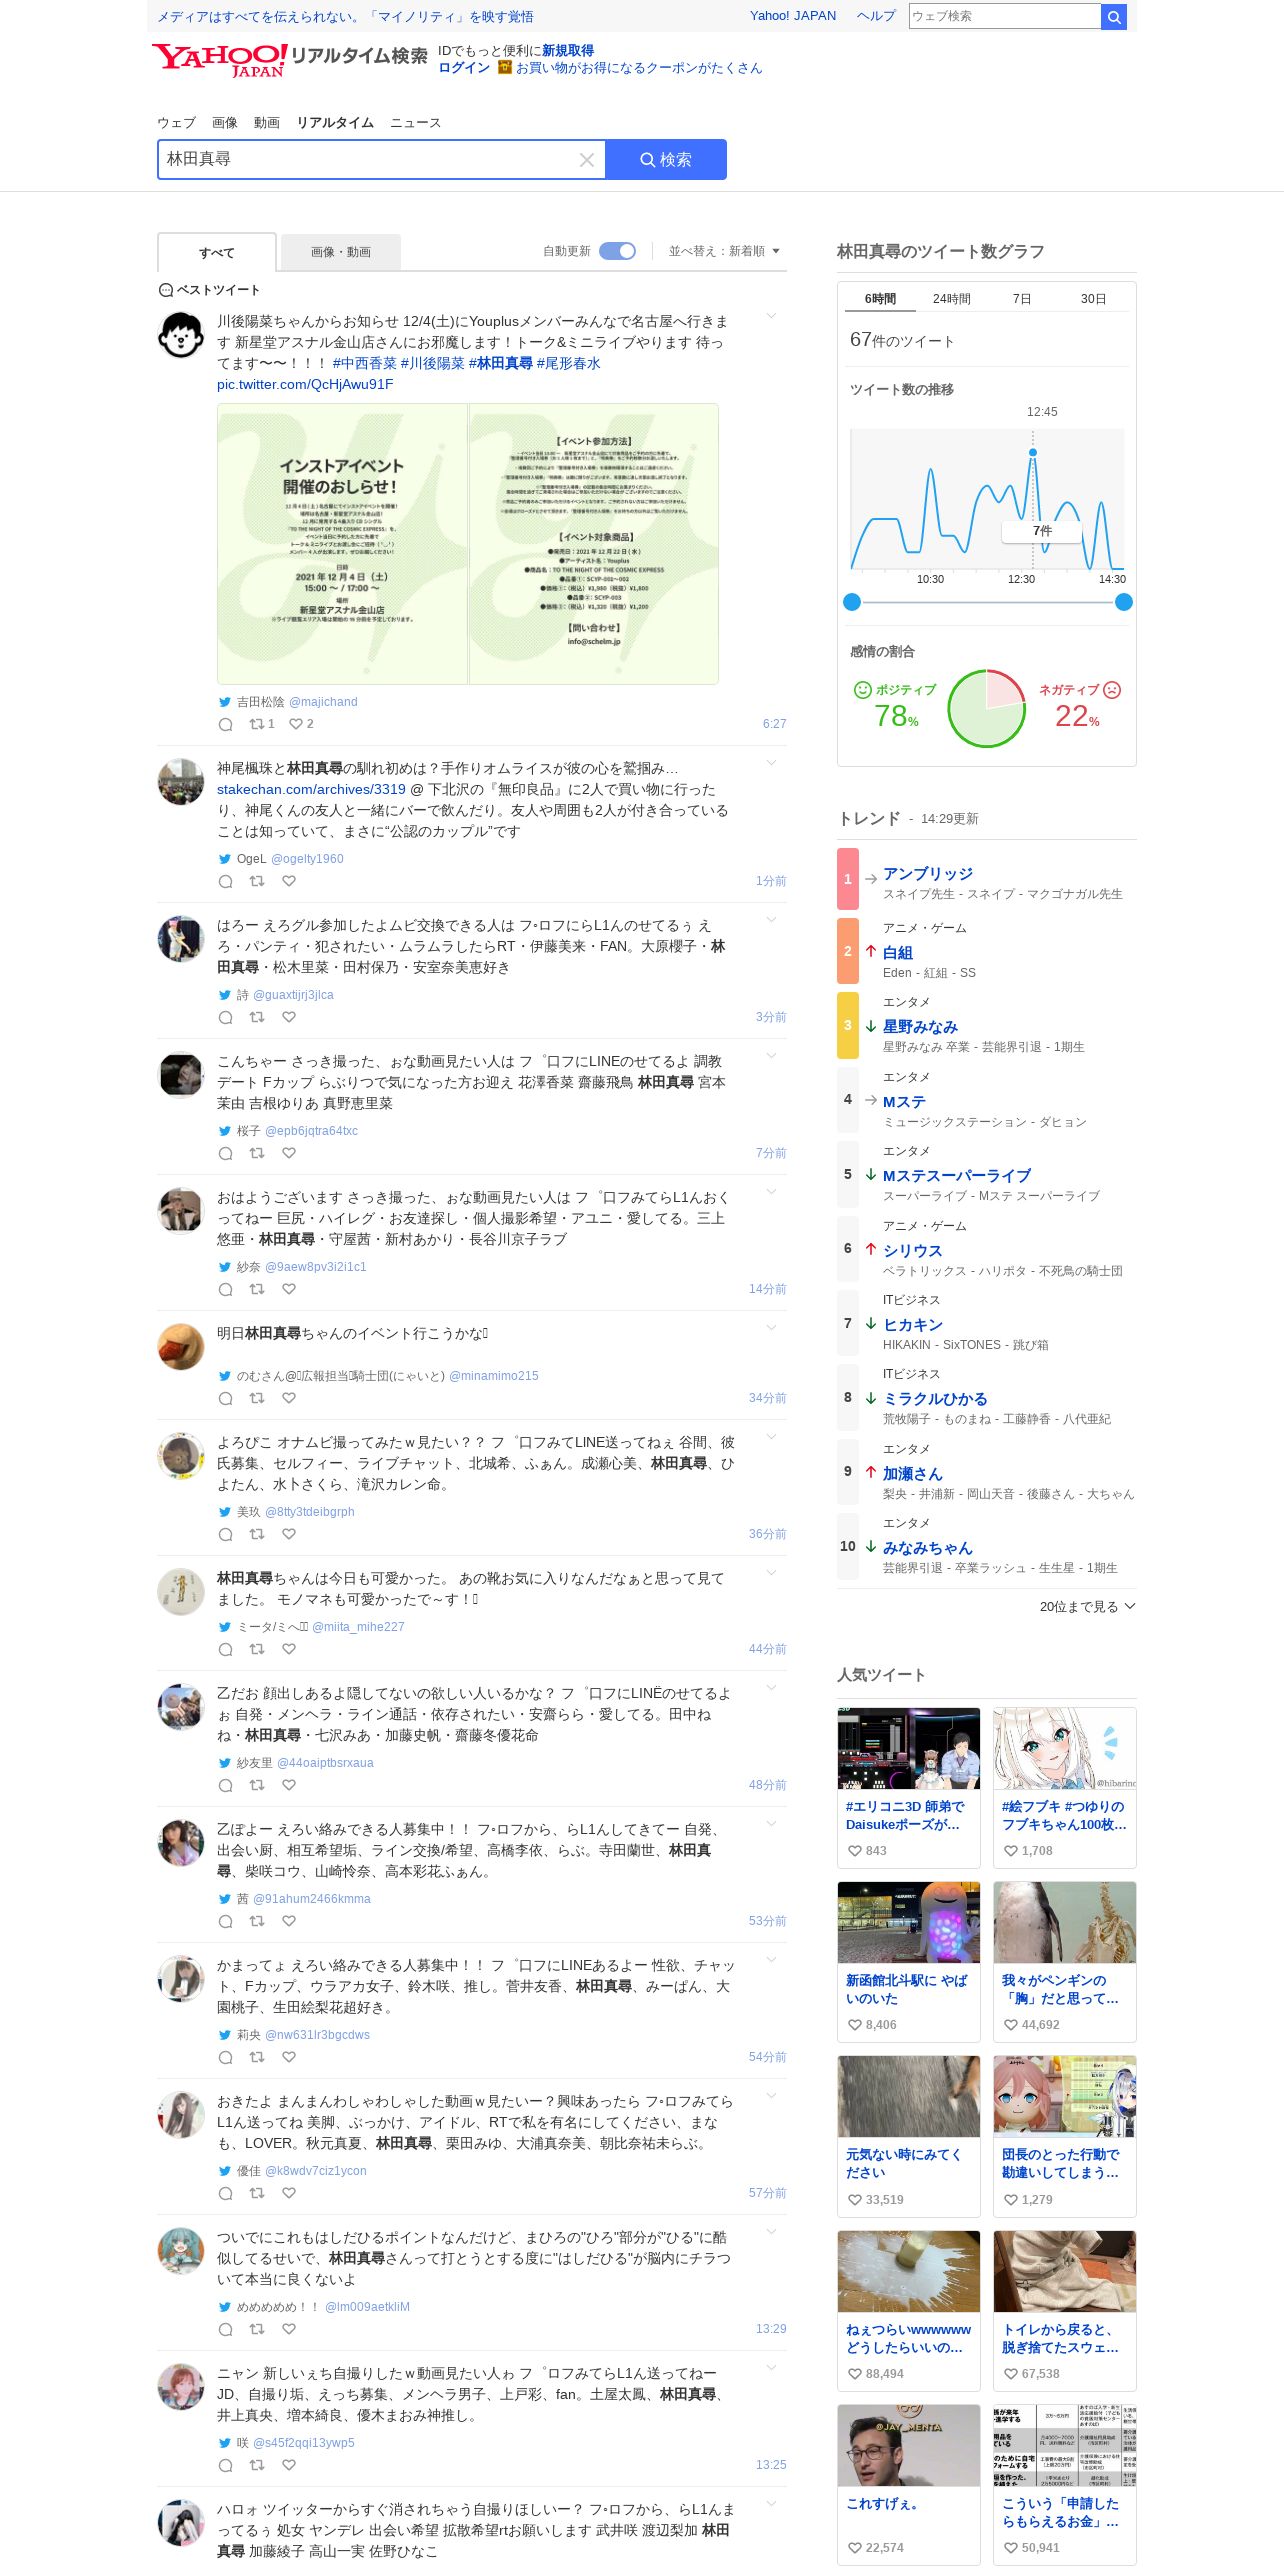The width and height of the screenshot is (1284, 2568).
Task: Reply to the @lm009aetkliM tweet
Action: point(225,2329)
